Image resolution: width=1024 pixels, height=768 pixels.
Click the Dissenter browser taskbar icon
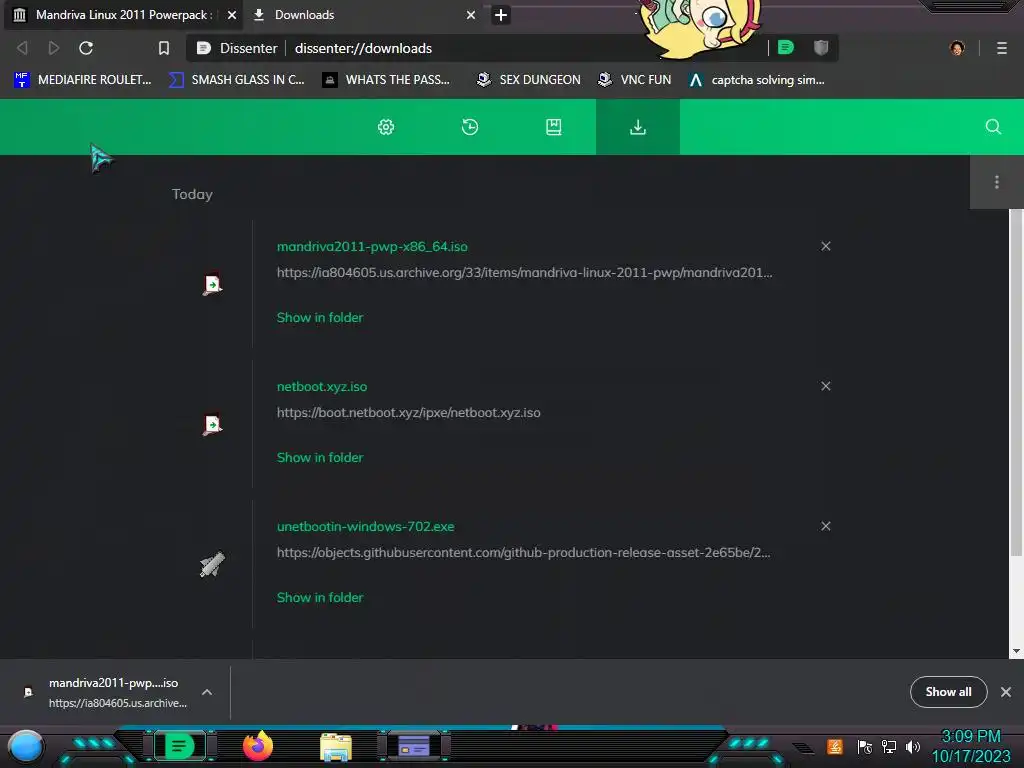[x=180, y=746]
